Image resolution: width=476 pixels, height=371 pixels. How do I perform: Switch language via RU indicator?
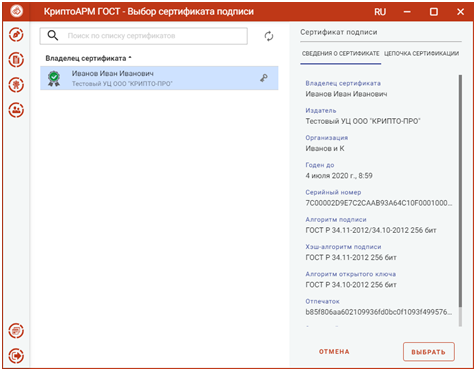click(x=380, y=12)
